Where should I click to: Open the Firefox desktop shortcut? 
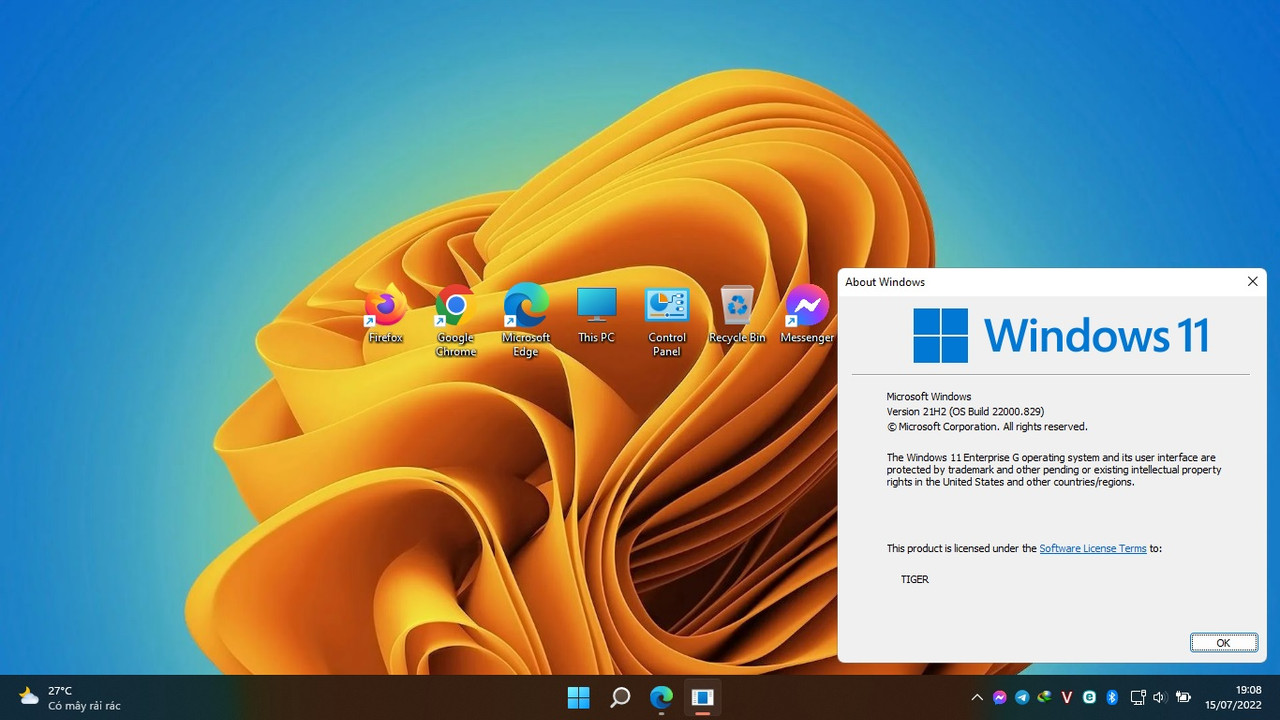point(385,314)
